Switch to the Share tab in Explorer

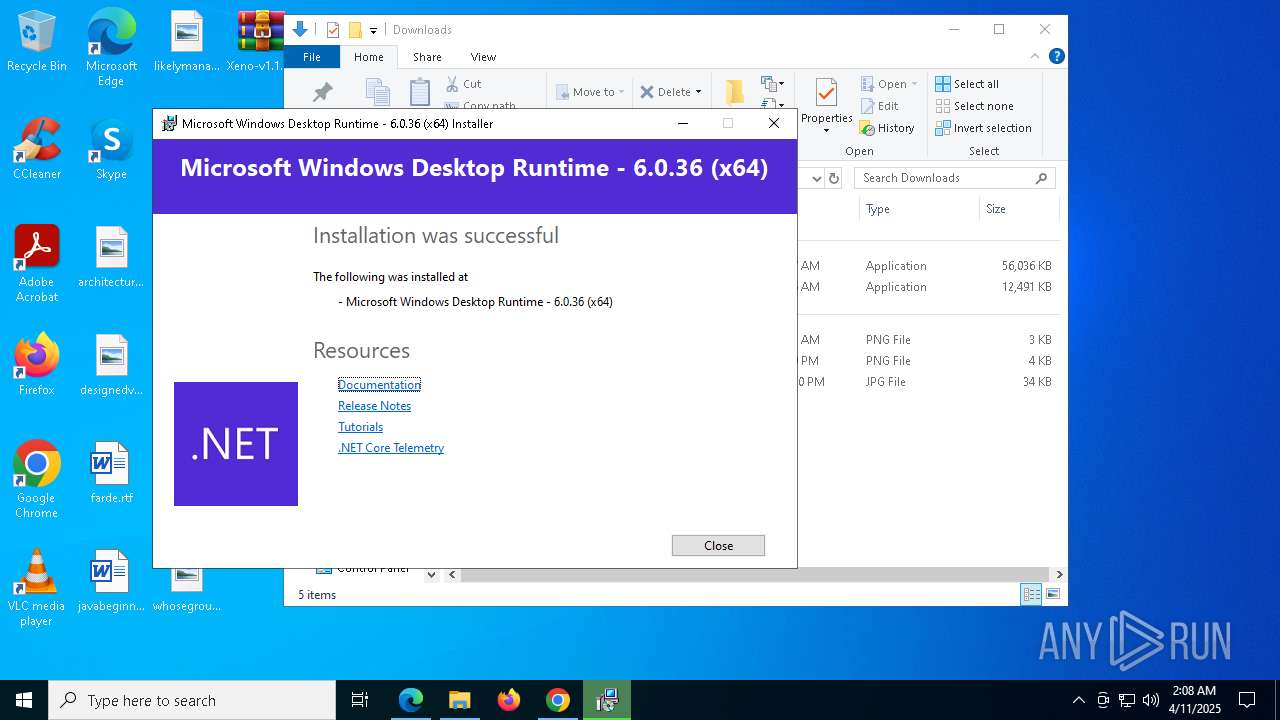(427, 57)
